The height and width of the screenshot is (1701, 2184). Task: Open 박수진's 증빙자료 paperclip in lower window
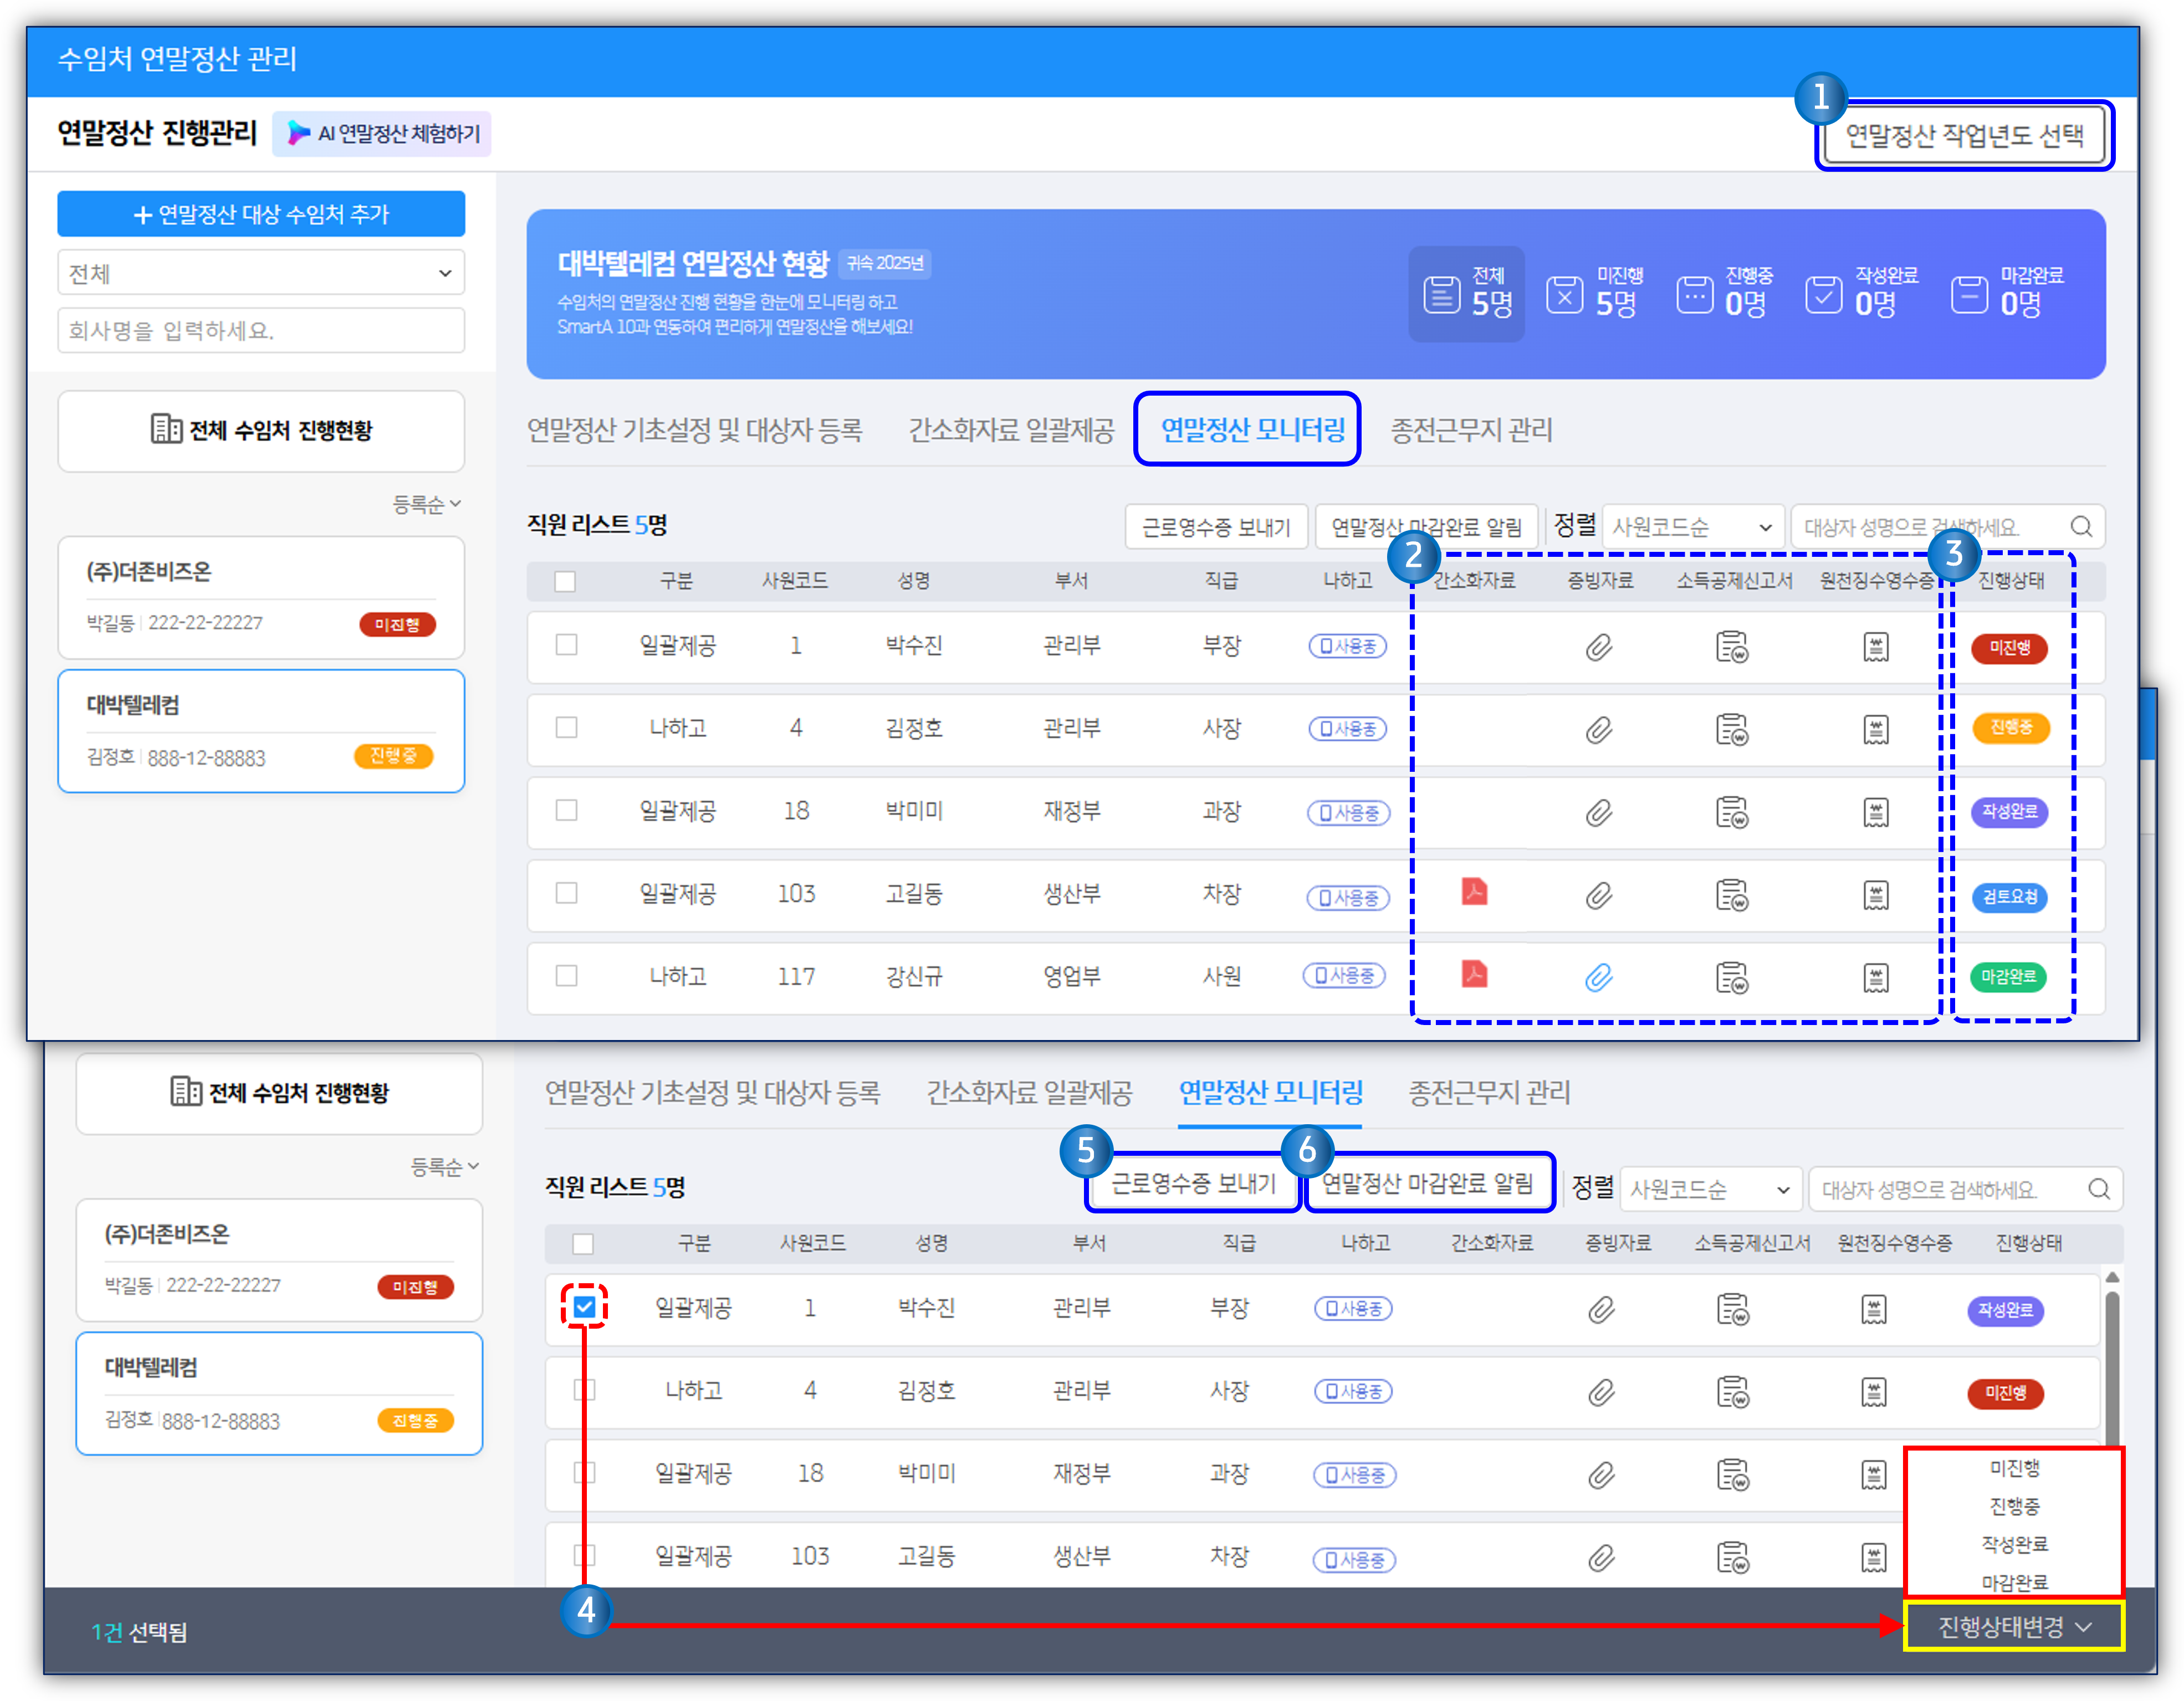pyautogui.click(x=1602, y=1309)
